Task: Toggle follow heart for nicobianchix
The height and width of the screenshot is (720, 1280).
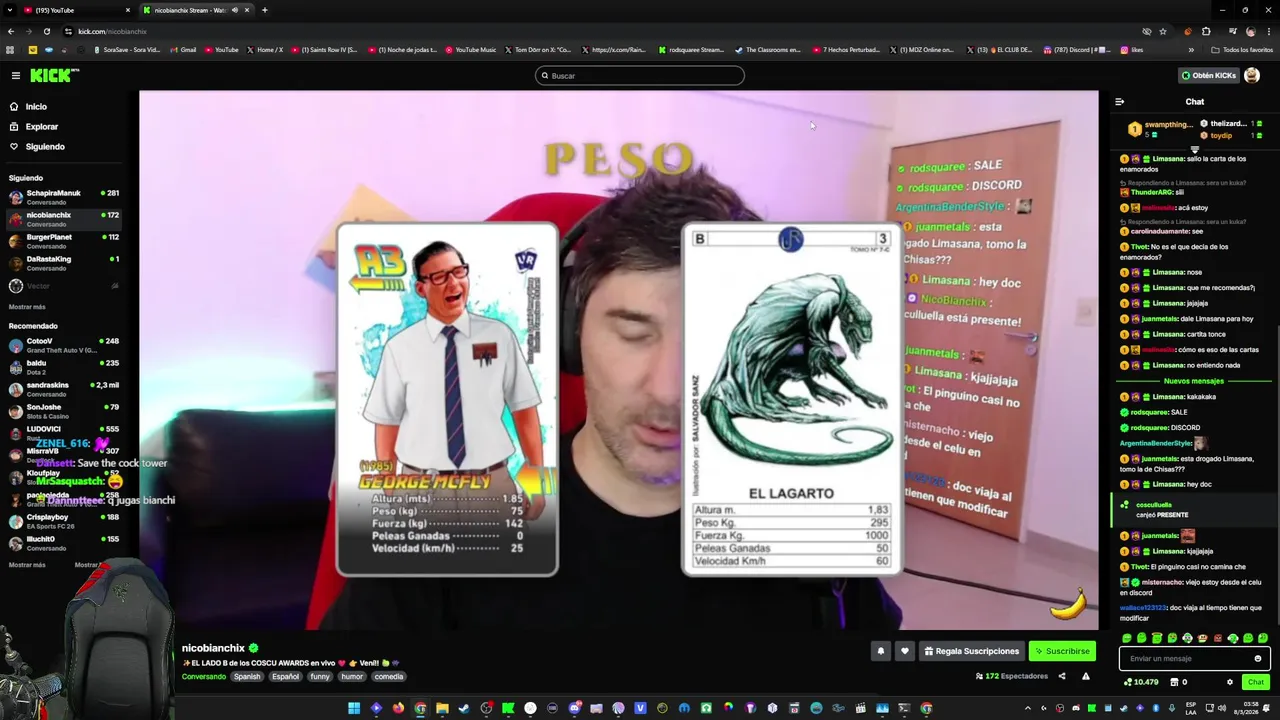Action: pyautogui.click(x=905, y=651)
